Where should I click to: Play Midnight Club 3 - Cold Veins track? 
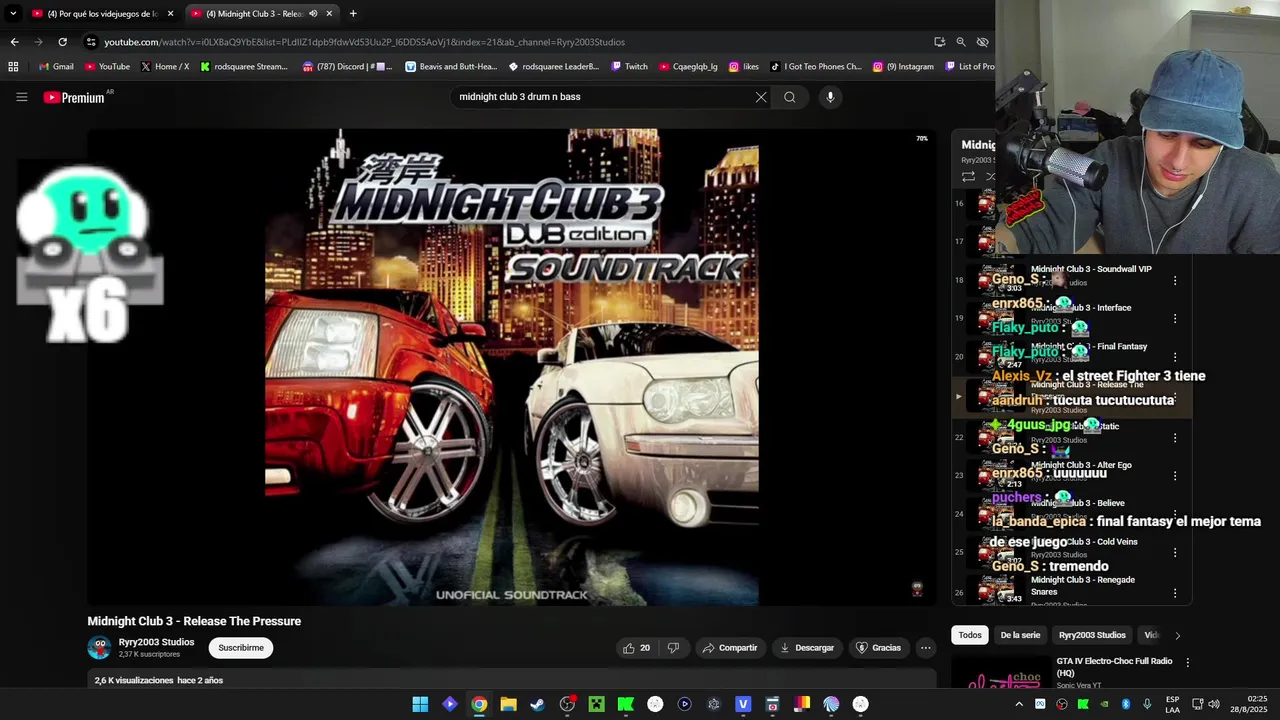pos(1084,542)
